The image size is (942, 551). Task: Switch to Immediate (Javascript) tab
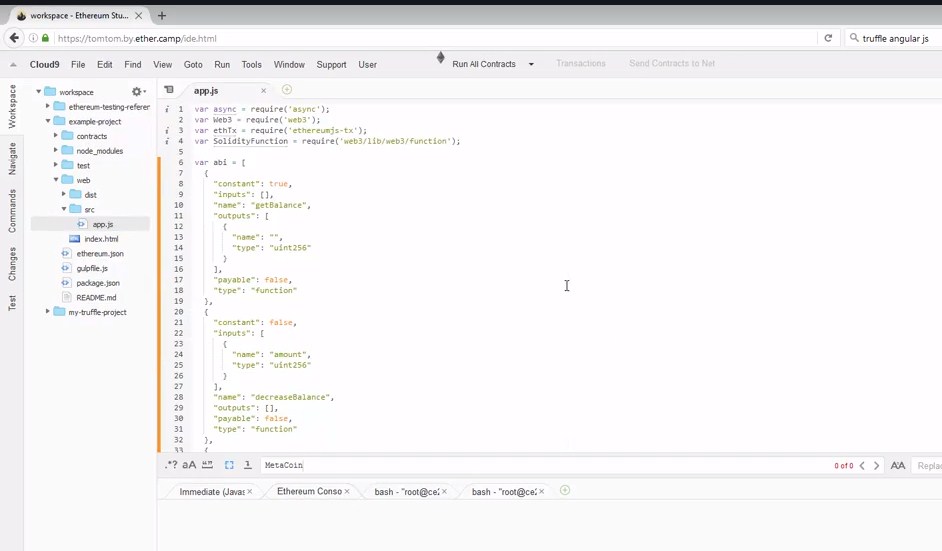(x=211, y=492)
